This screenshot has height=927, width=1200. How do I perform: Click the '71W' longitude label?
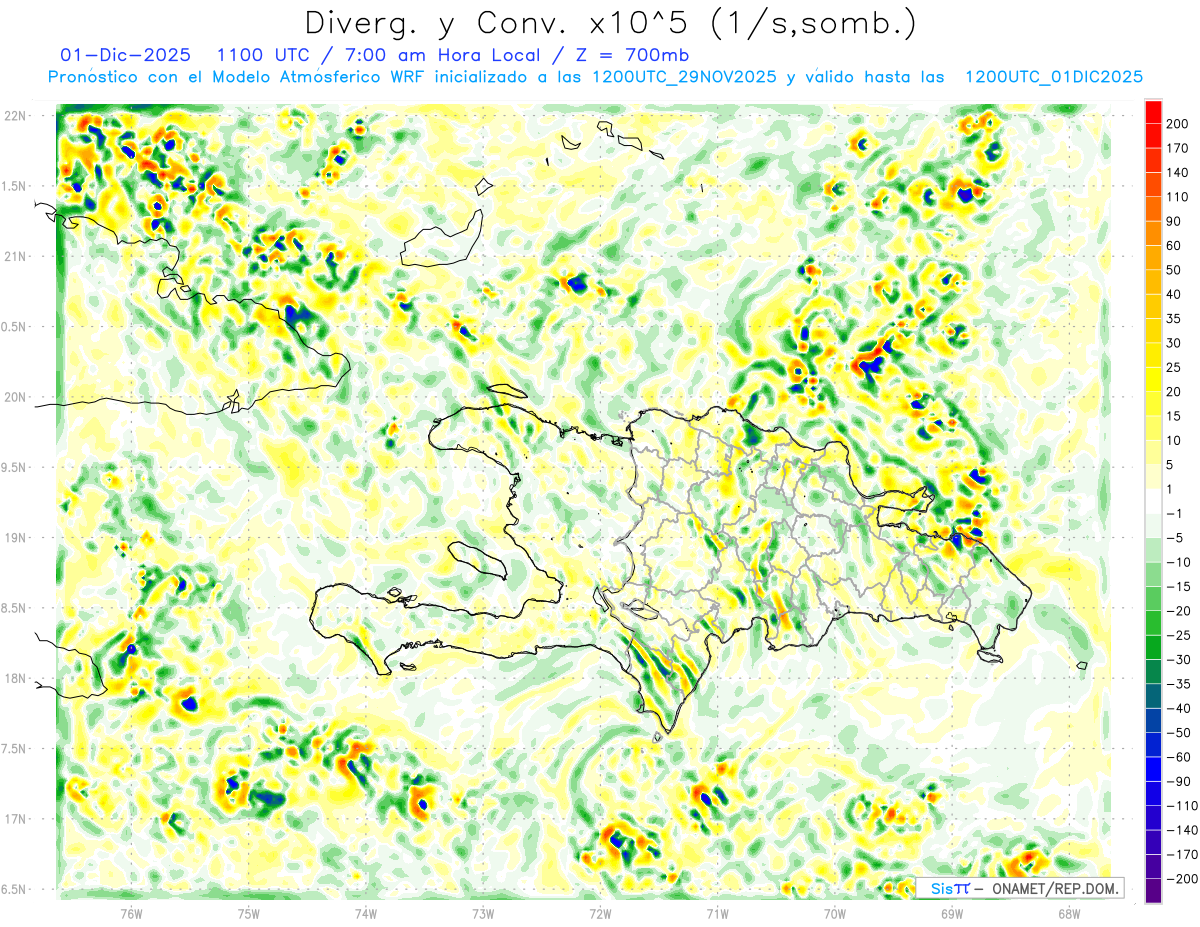(x=717, y=913)
